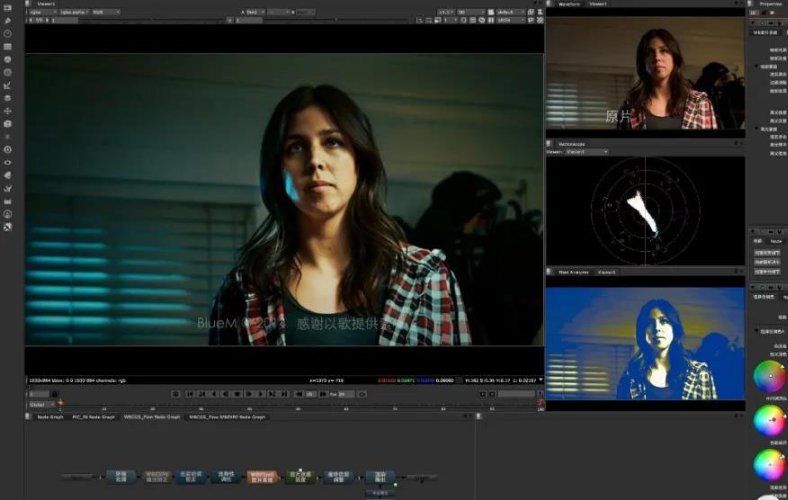788x500 pixels.
Task: Jump to last frame button
Action: pos(284,394)
